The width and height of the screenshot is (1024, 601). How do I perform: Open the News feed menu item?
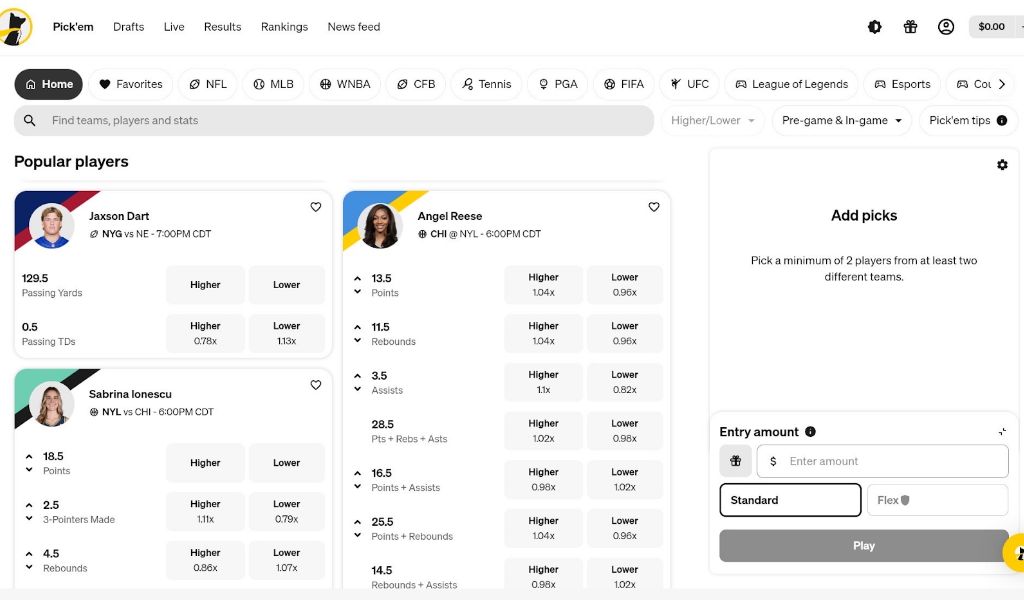(354, 27)
